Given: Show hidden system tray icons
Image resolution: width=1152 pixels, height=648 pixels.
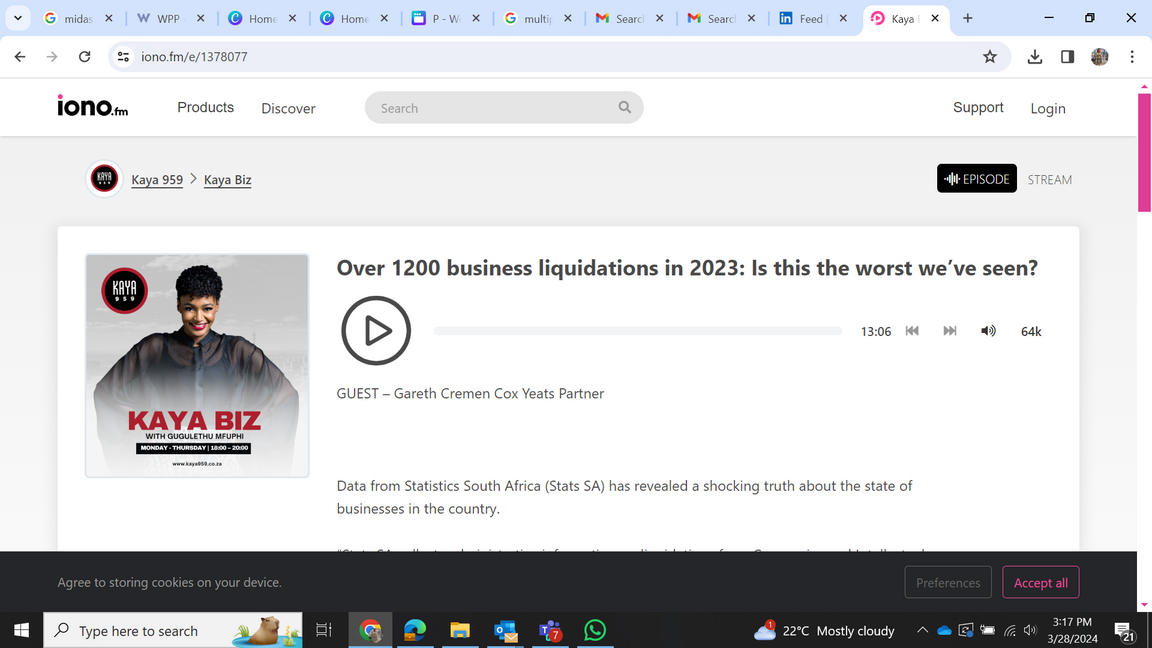Looking at the screenshot, I should [x=922, y=630].
